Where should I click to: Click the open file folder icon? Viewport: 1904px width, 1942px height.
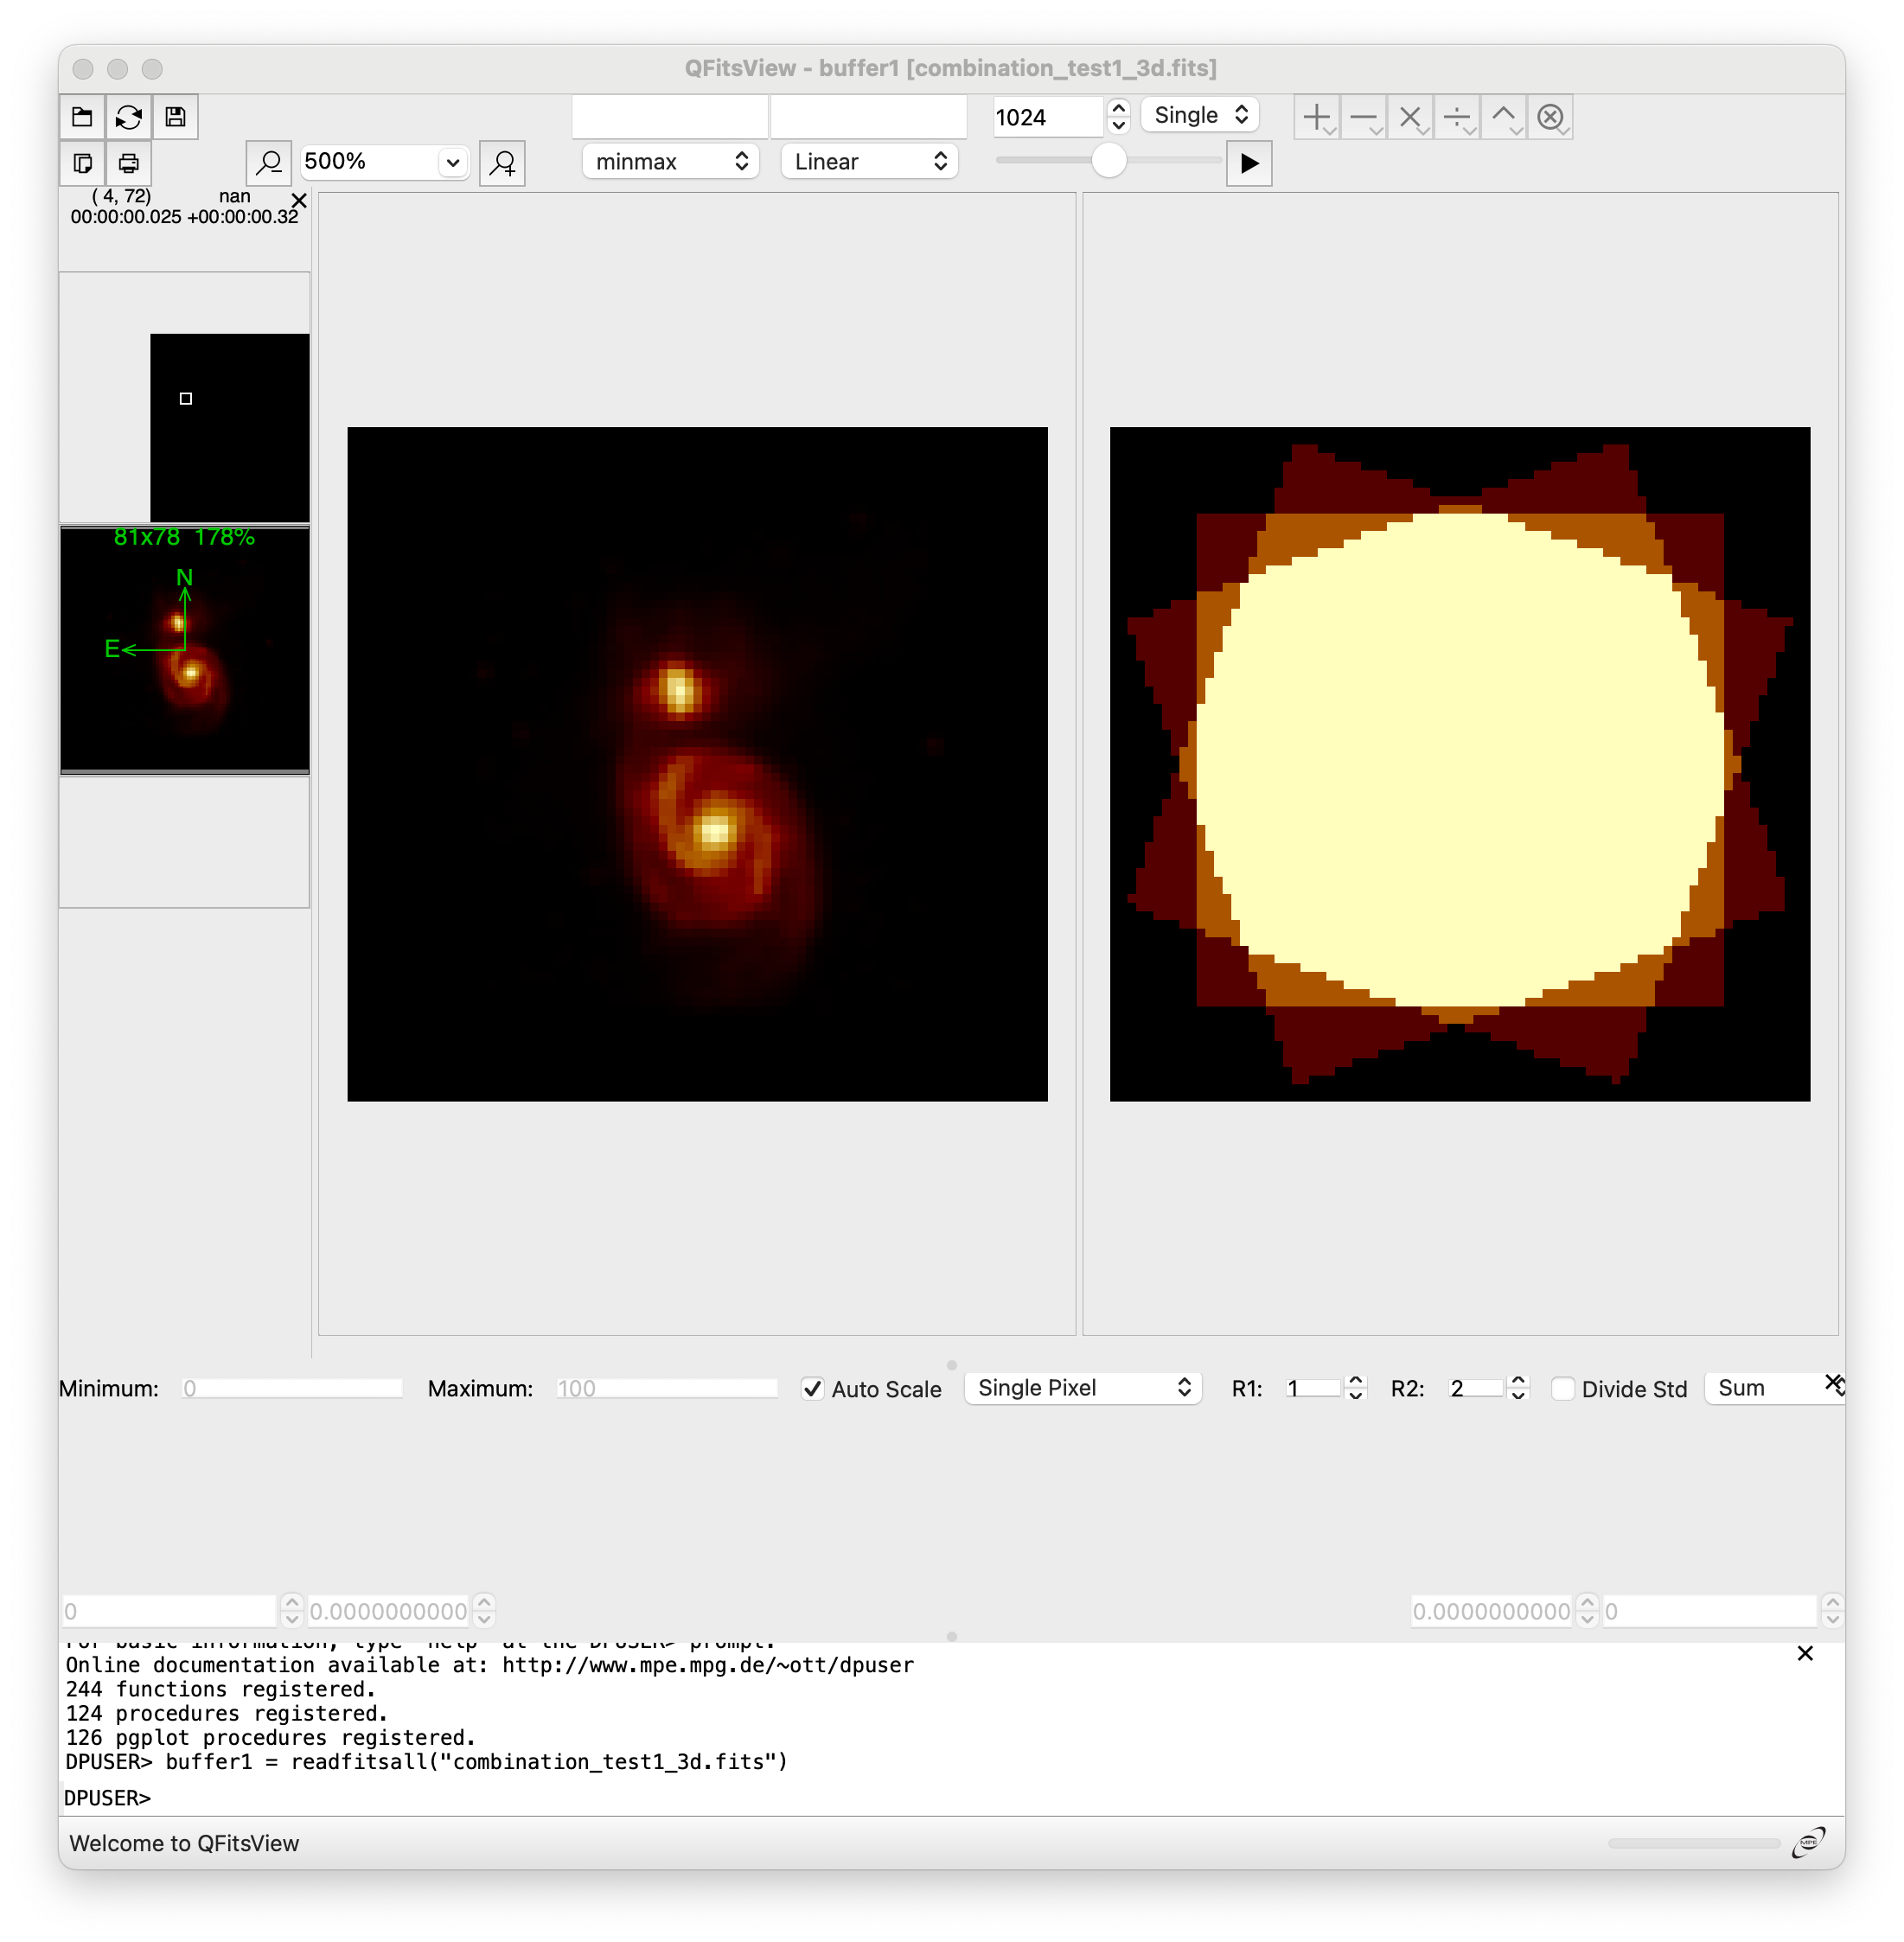[82, 117]
